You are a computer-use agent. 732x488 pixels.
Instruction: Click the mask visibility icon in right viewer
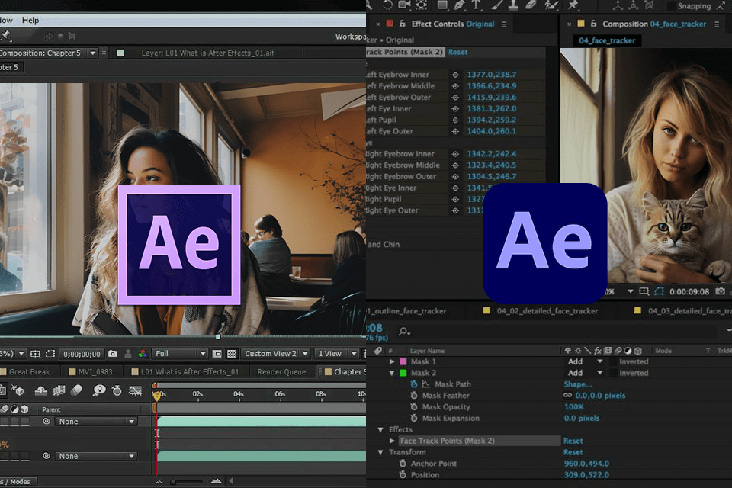click(x=659, y=291)
